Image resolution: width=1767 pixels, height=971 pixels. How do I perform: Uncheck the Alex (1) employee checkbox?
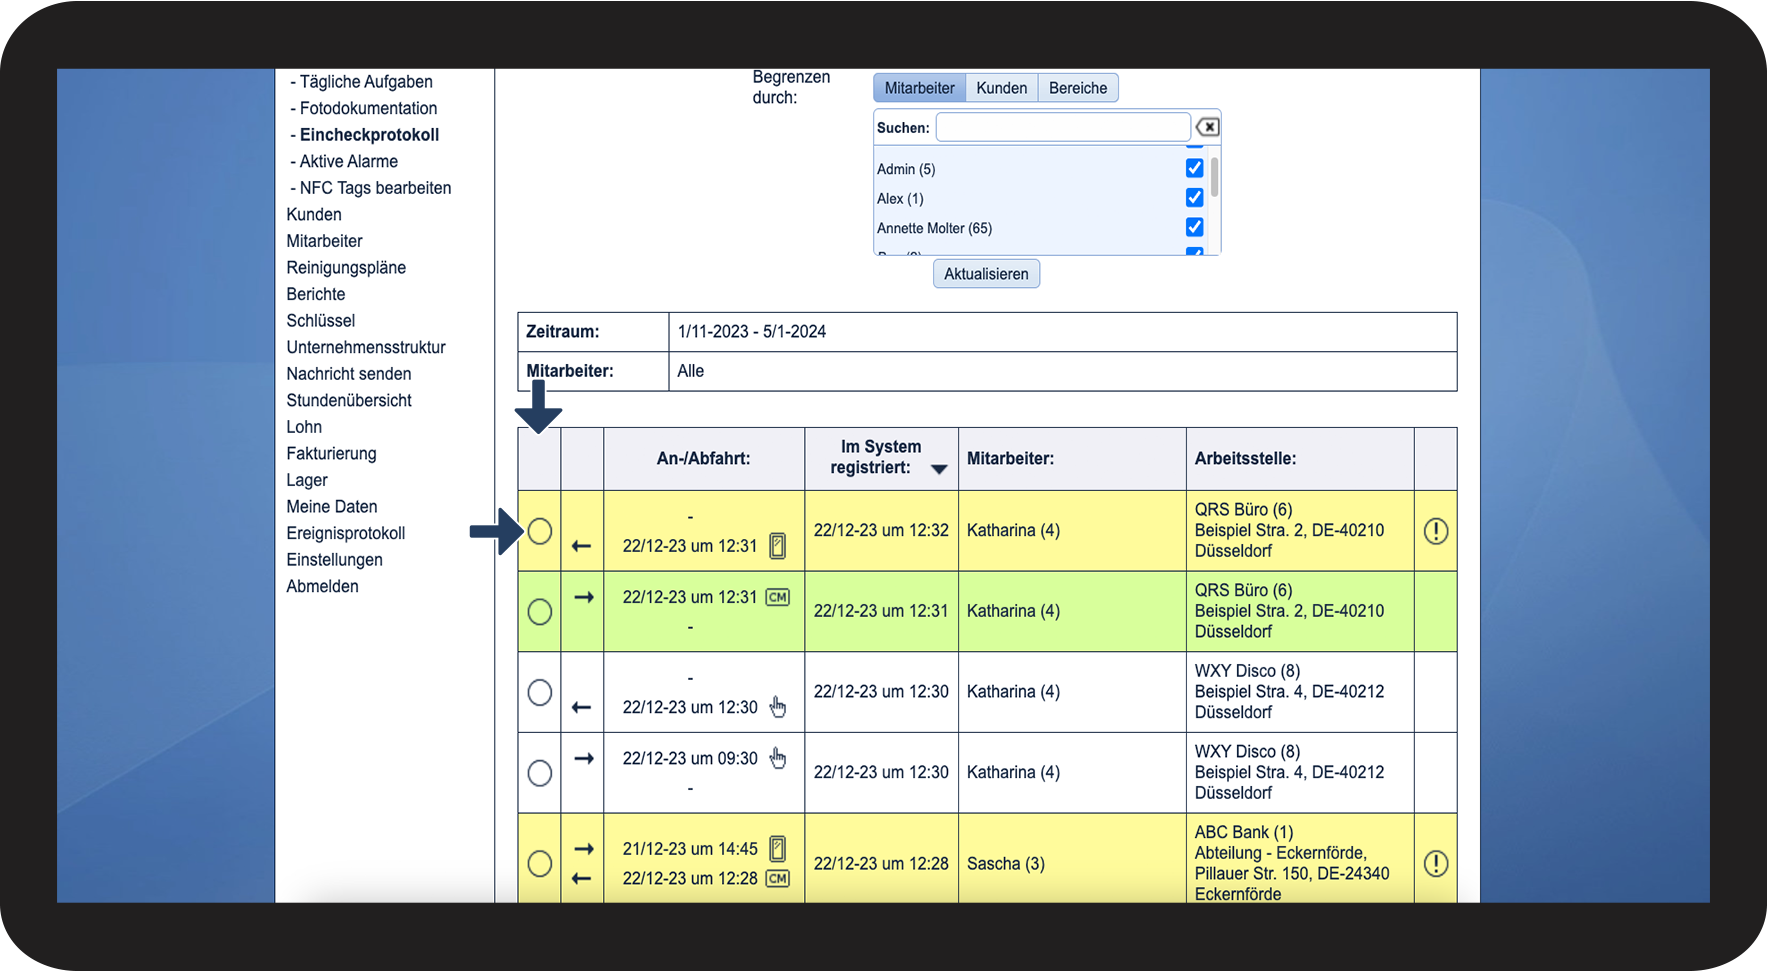[1194, 198]
